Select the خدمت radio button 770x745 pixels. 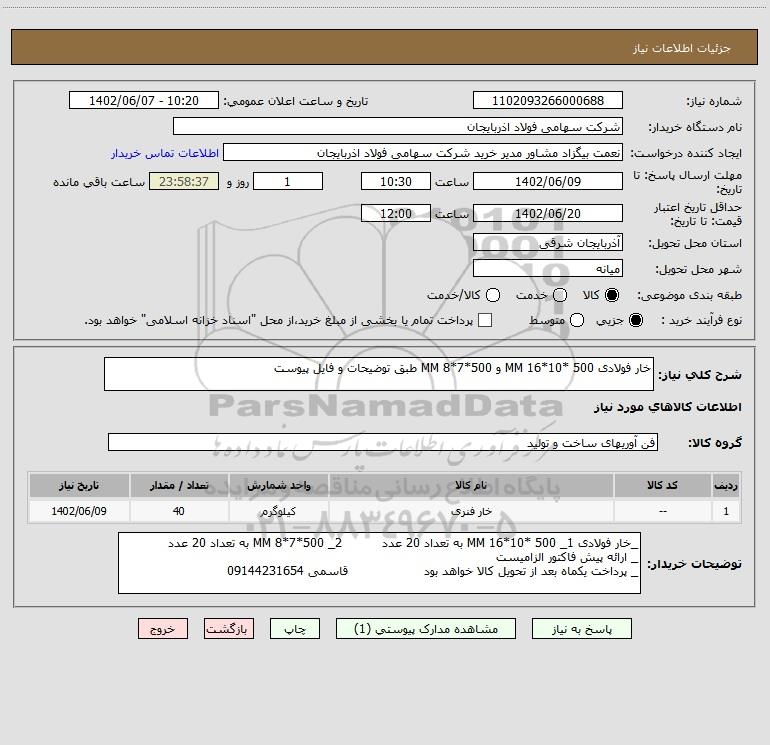point(560,295)
